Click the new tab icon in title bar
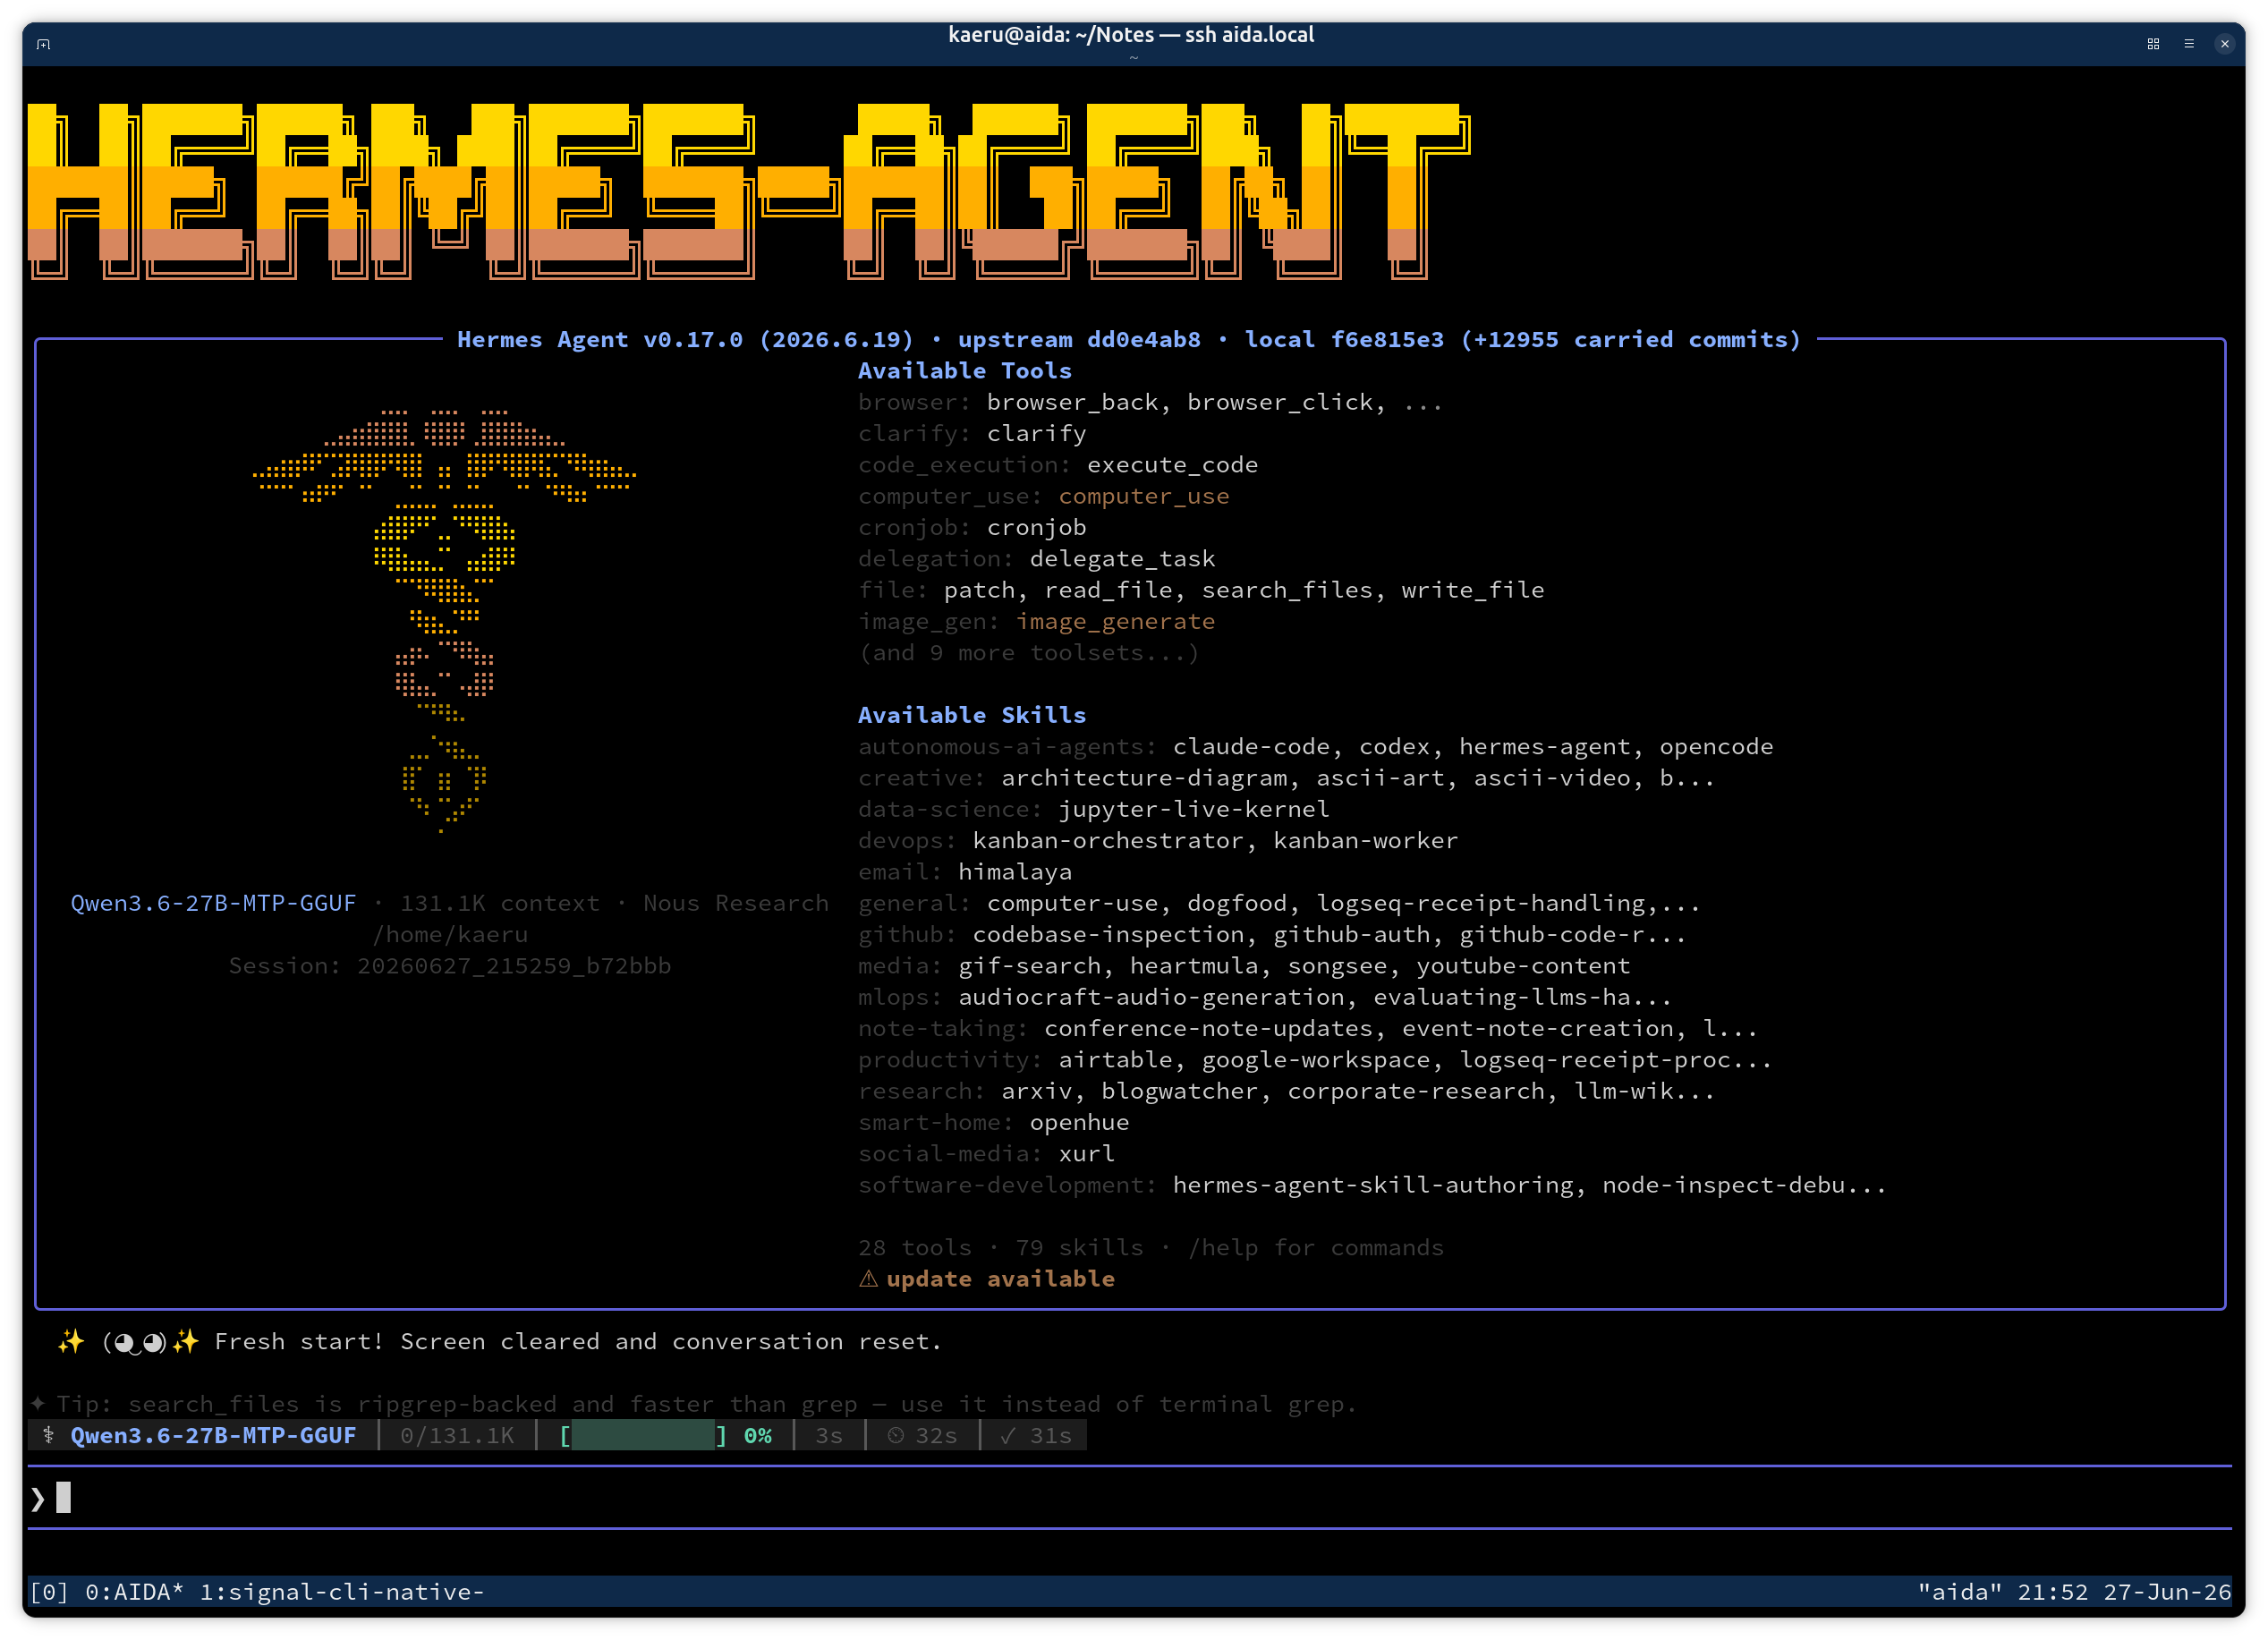 (43, 44)
